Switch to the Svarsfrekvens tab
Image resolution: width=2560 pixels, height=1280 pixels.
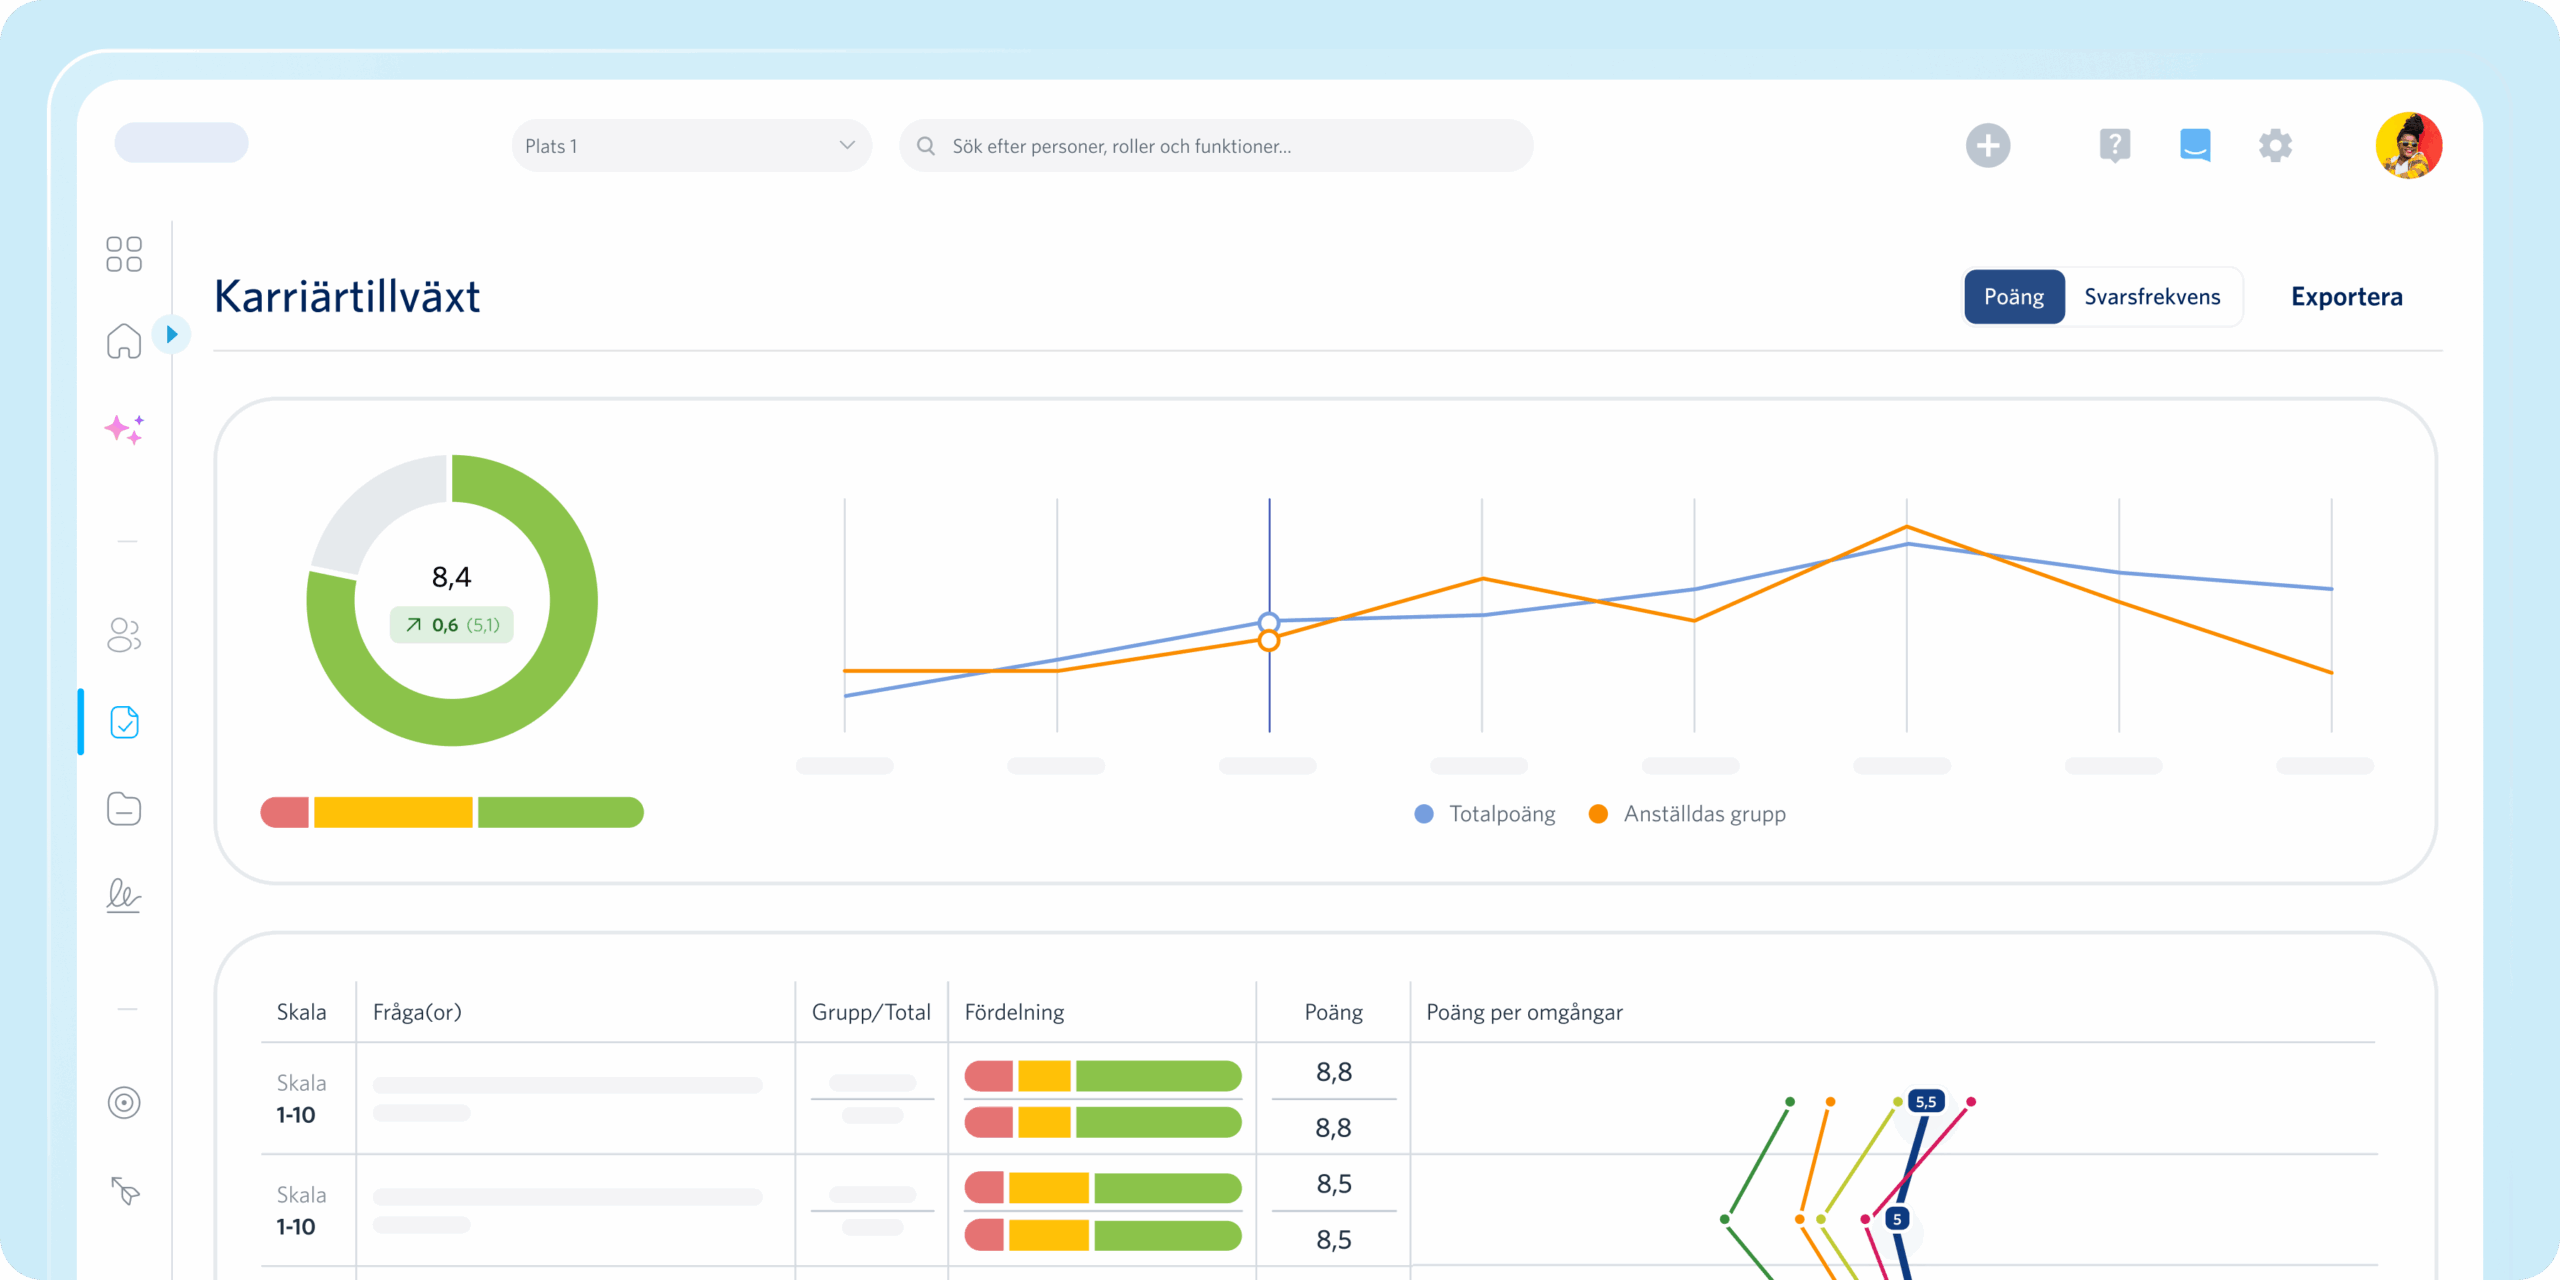tap(2152, 297)
